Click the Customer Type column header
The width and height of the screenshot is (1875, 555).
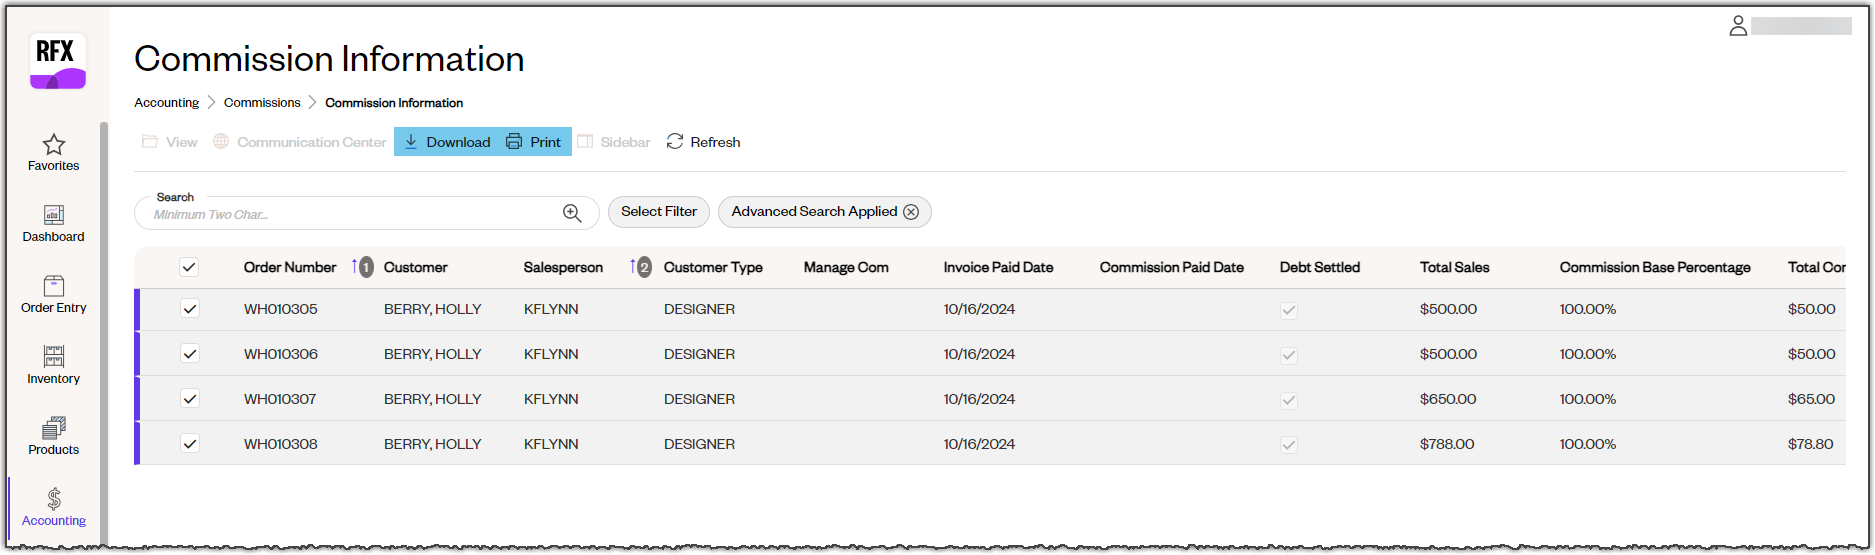point(713,267)
